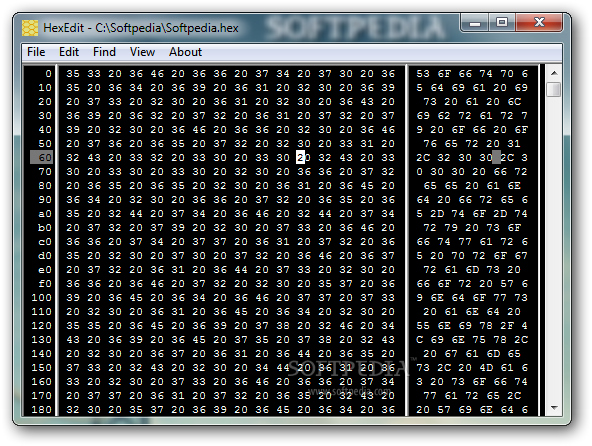
Task: Click right-pane value 79 in row b0
Action: pyautogui.click(x=451, y=227)
